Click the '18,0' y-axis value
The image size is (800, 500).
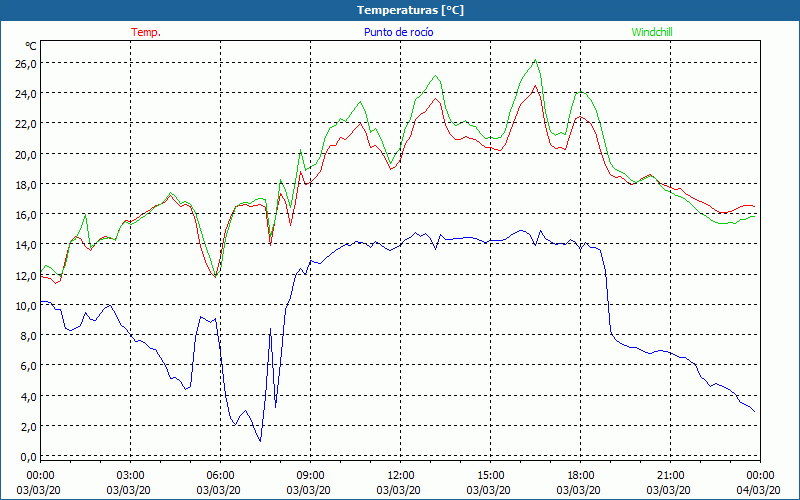(26, 185)
